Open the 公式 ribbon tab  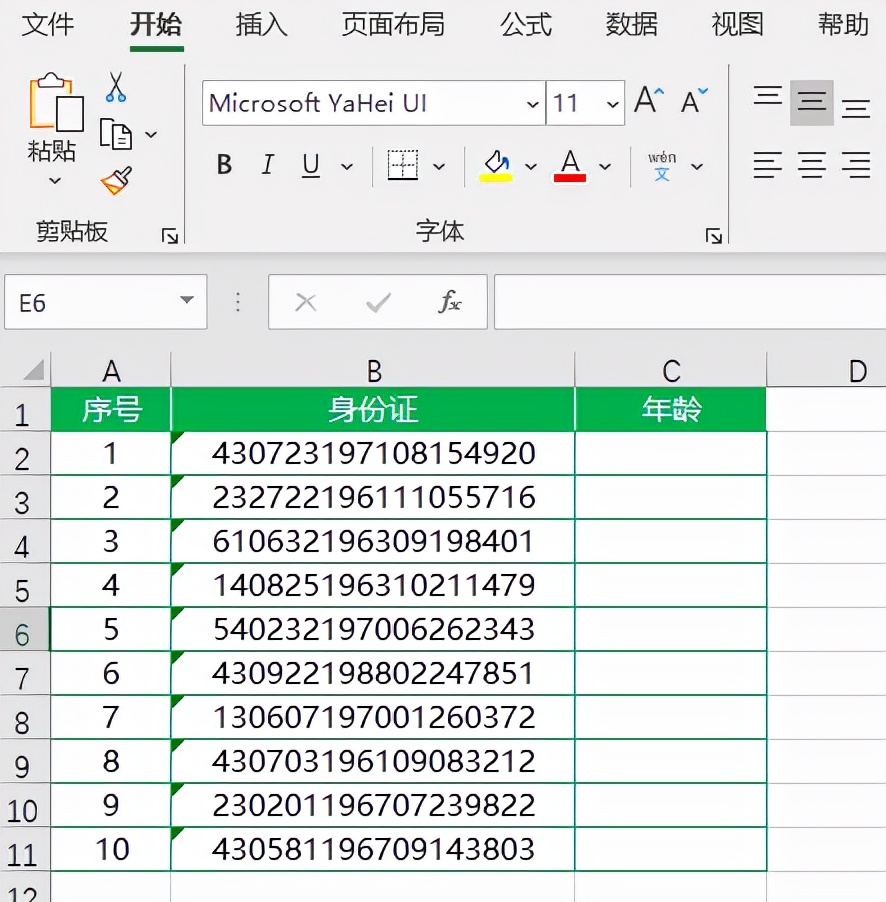(526, 24)
